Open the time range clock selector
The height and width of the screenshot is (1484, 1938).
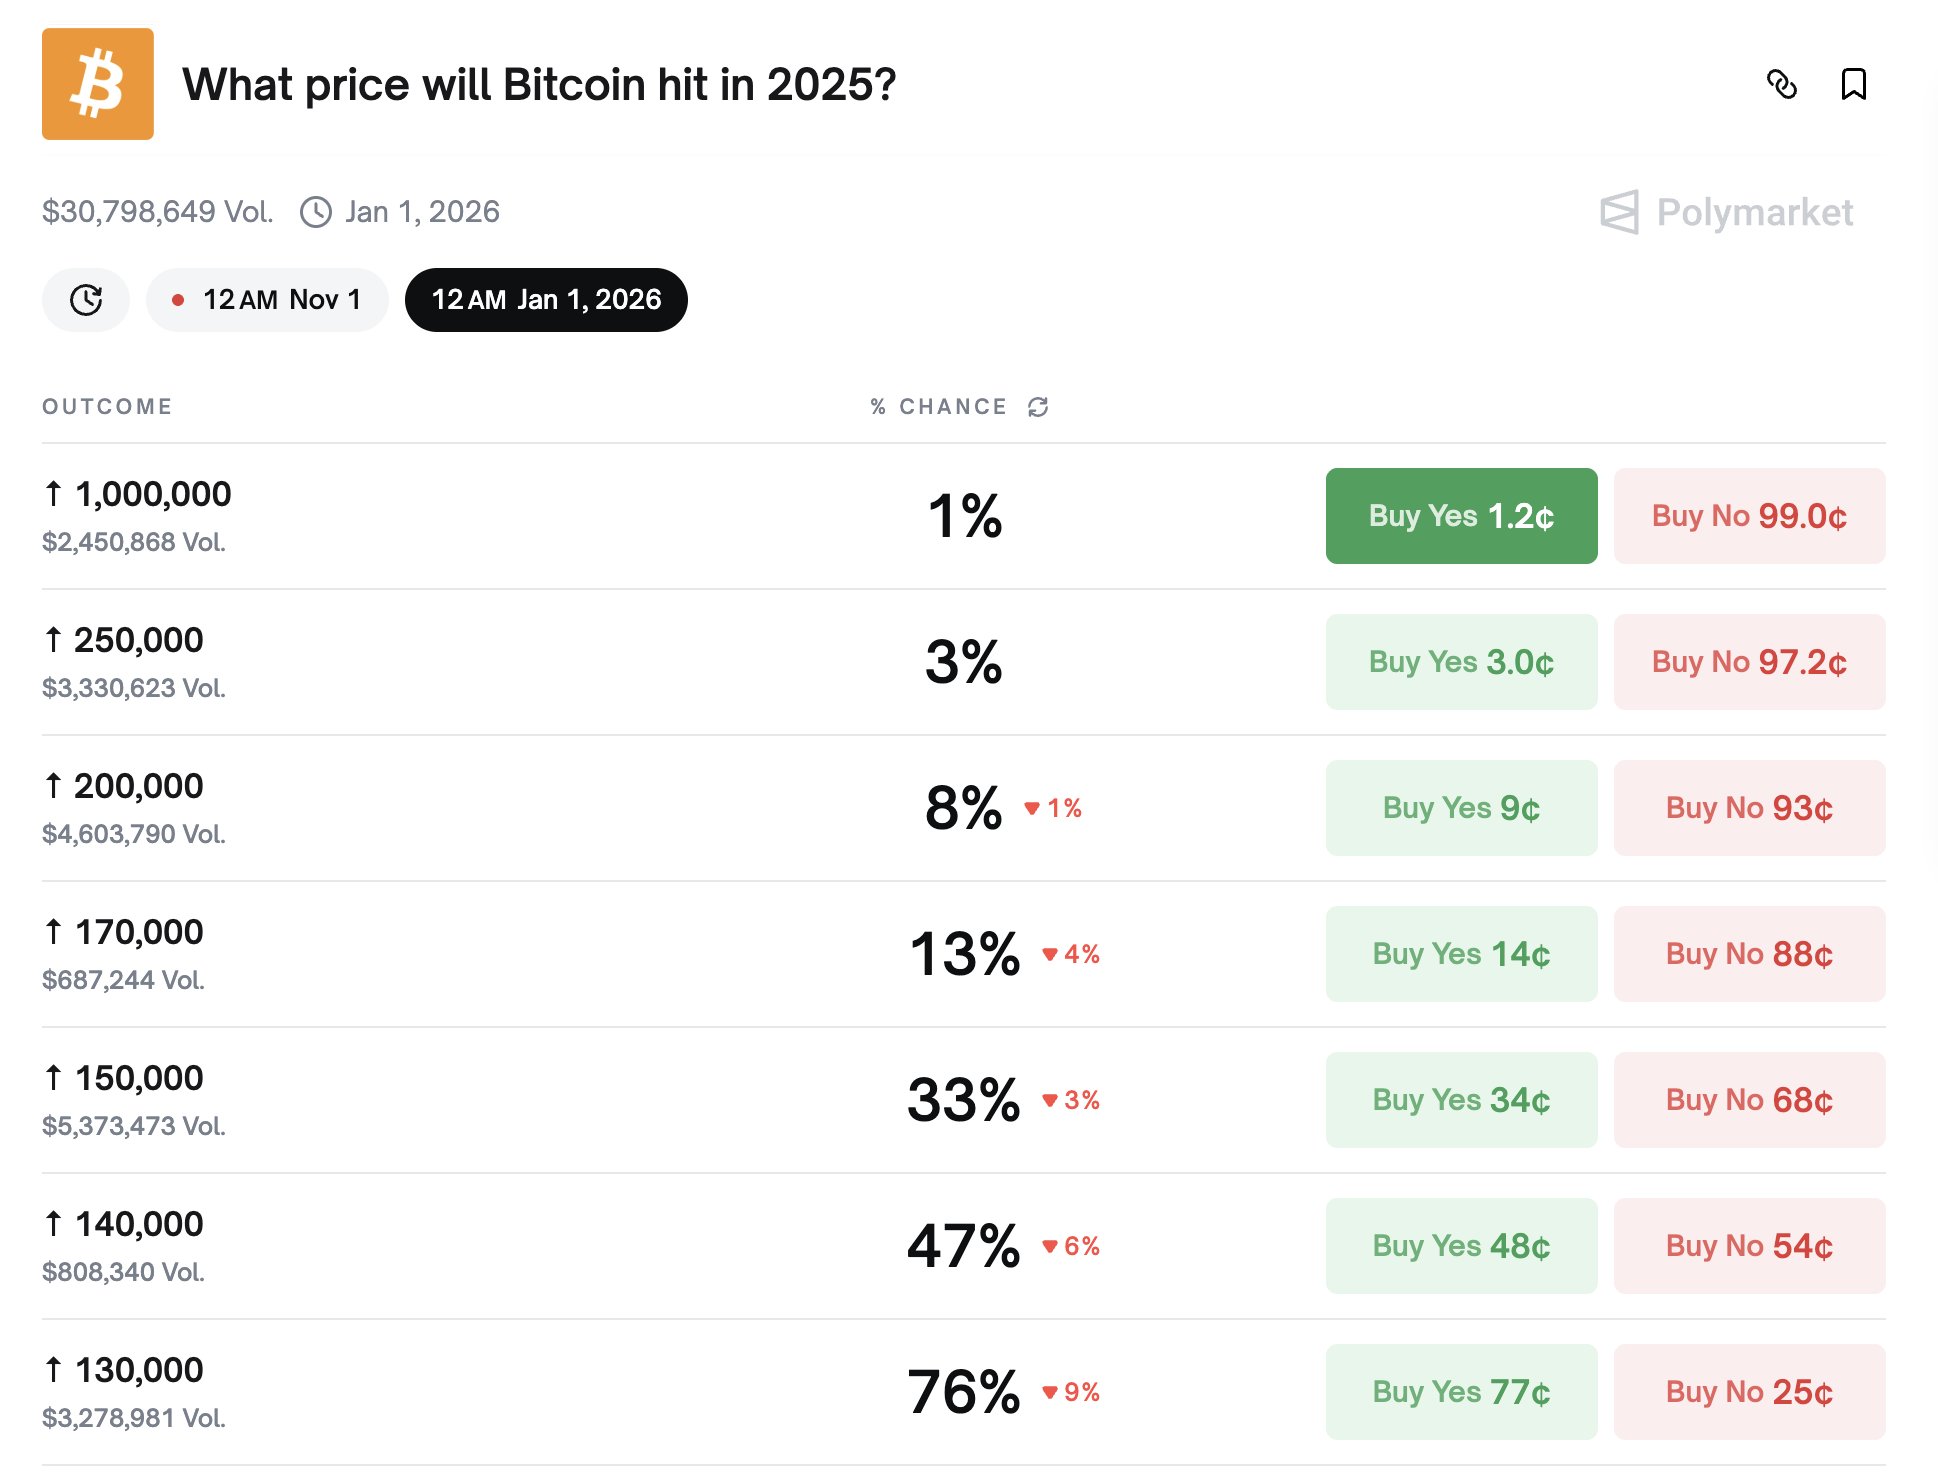click(86, 298)
